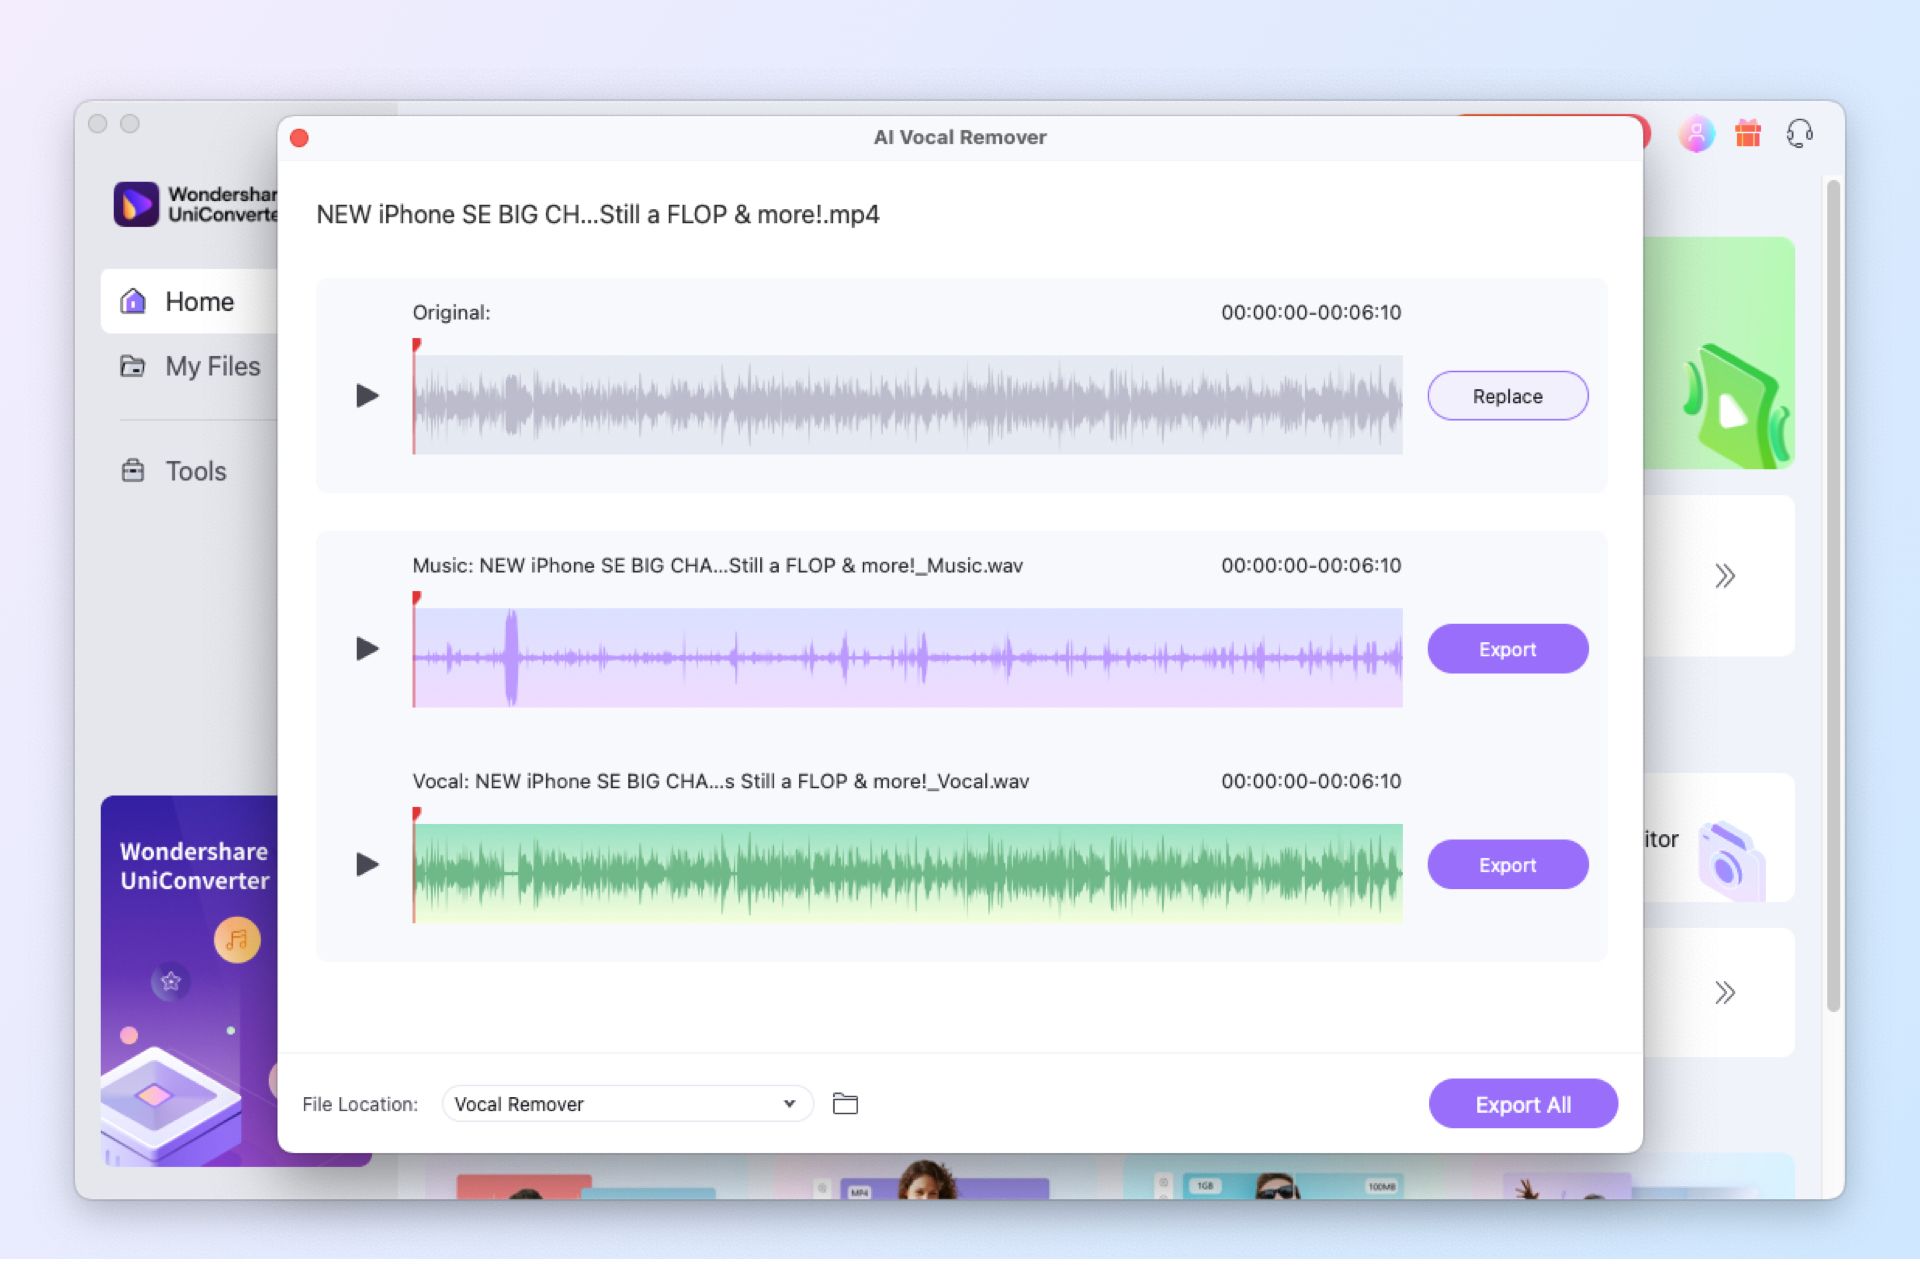Screen dimensions: 1920x1268
Task: Click the Wondershare UniConverter logo
Action: [x=136, y=203]
